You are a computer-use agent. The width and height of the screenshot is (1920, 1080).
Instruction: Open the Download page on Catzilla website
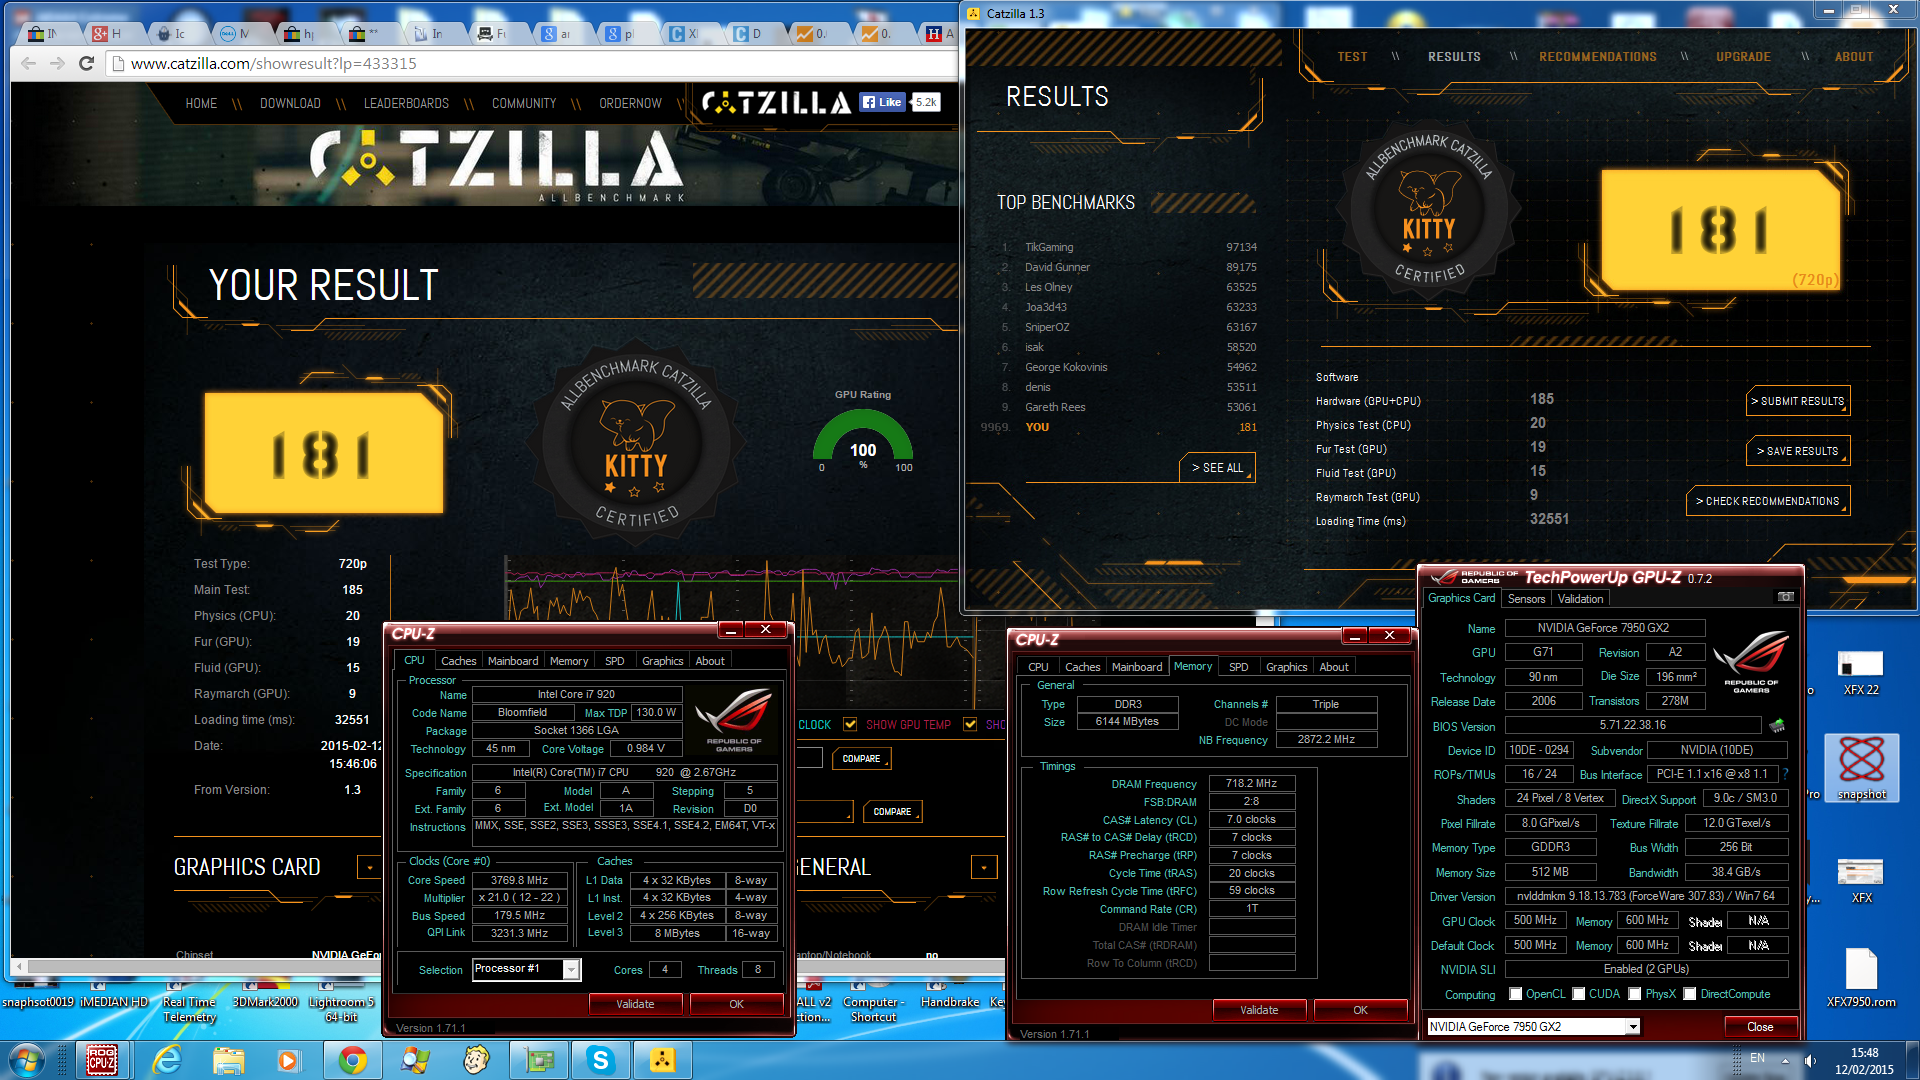[x=290, y=103]
